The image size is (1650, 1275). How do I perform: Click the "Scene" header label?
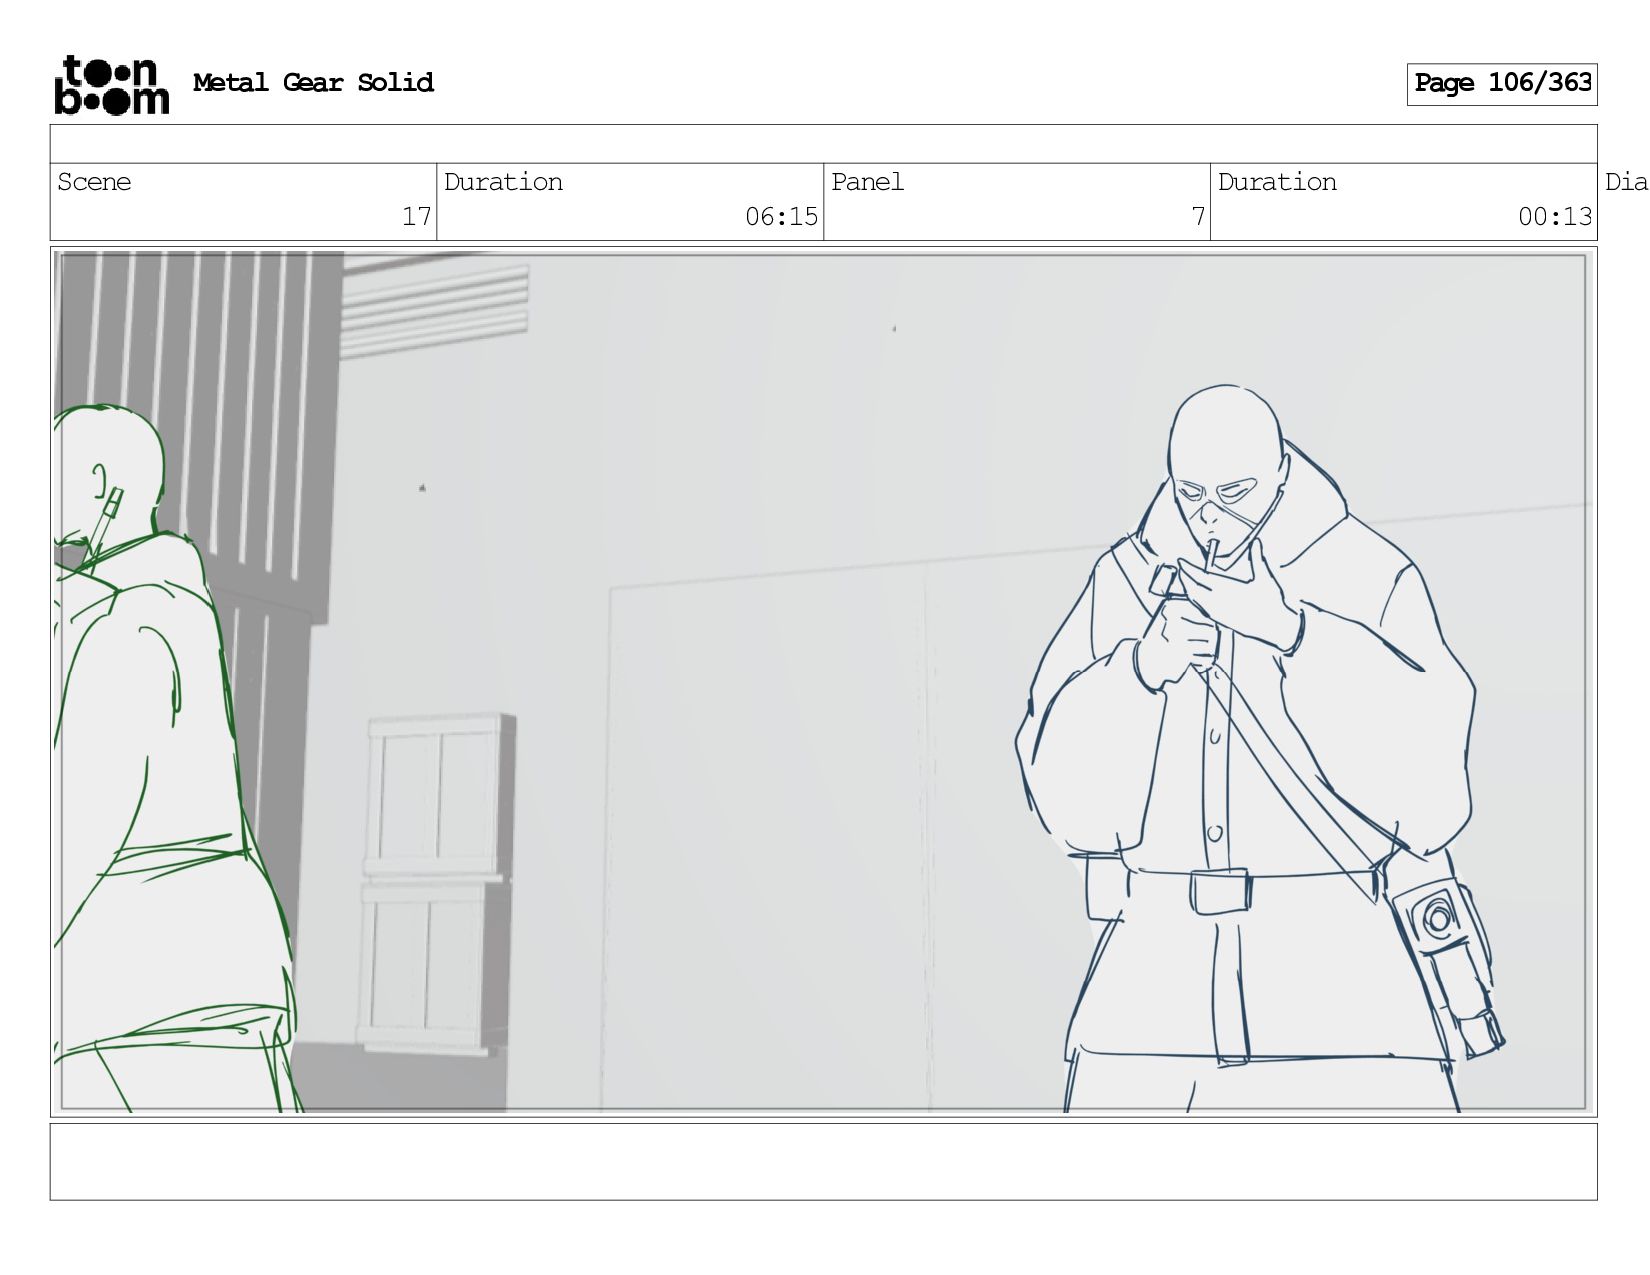click(x=94, y=182)
